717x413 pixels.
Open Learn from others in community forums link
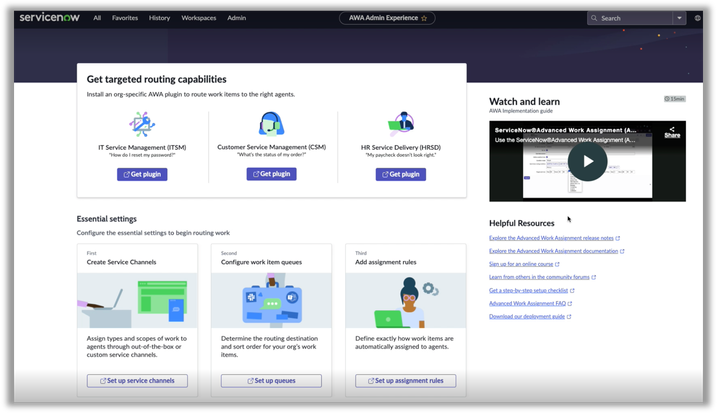539,277
